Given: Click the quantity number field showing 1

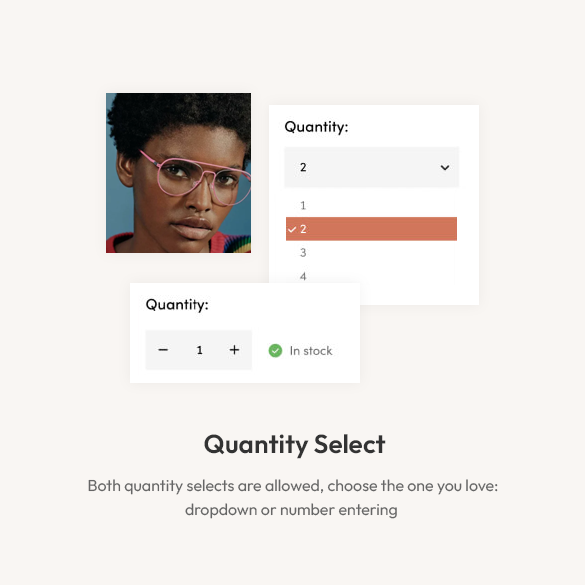Looking at the screenshot, I should (x=200, y=350).
